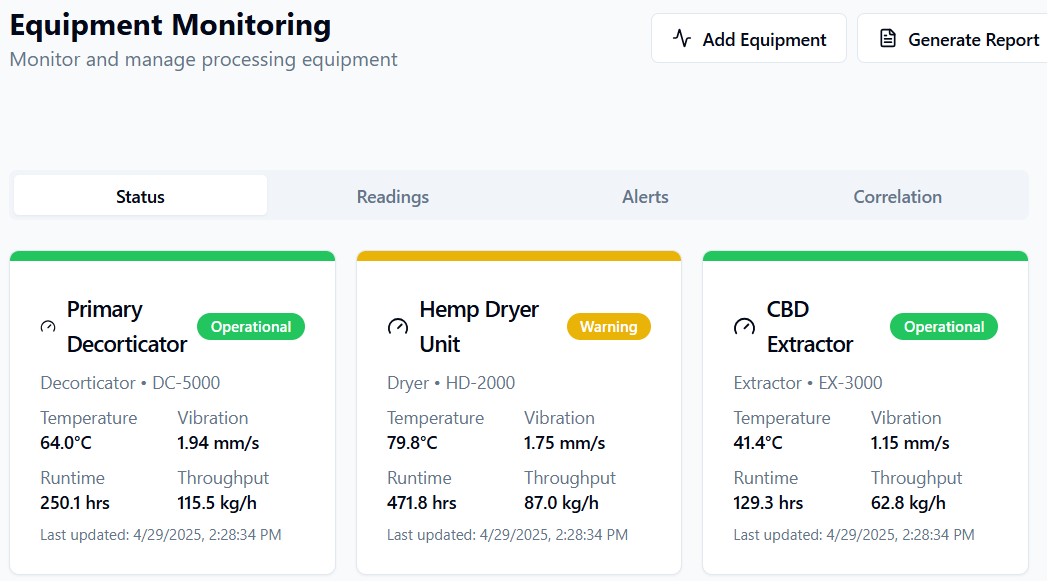Click the activity pulse icon in Add Equipment
The image size is (1047, 581).
coord(682,38)
